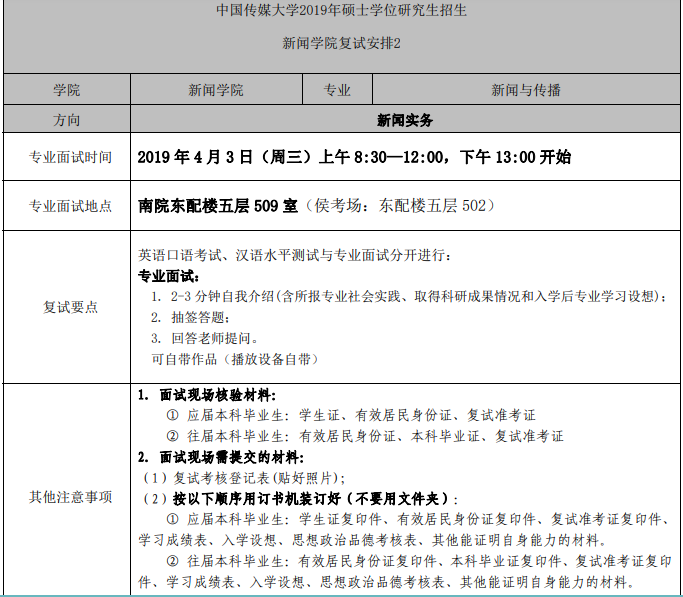Click the 方向 row label cell
Screen dimensions: 683x597
coord(67,120)
